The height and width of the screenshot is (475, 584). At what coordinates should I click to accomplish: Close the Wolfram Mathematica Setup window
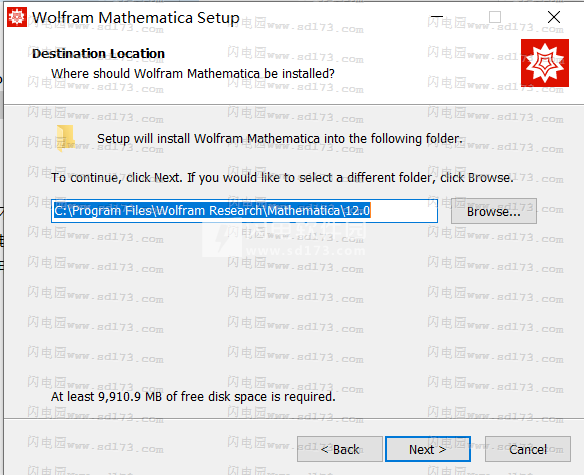tap(553, 17)
